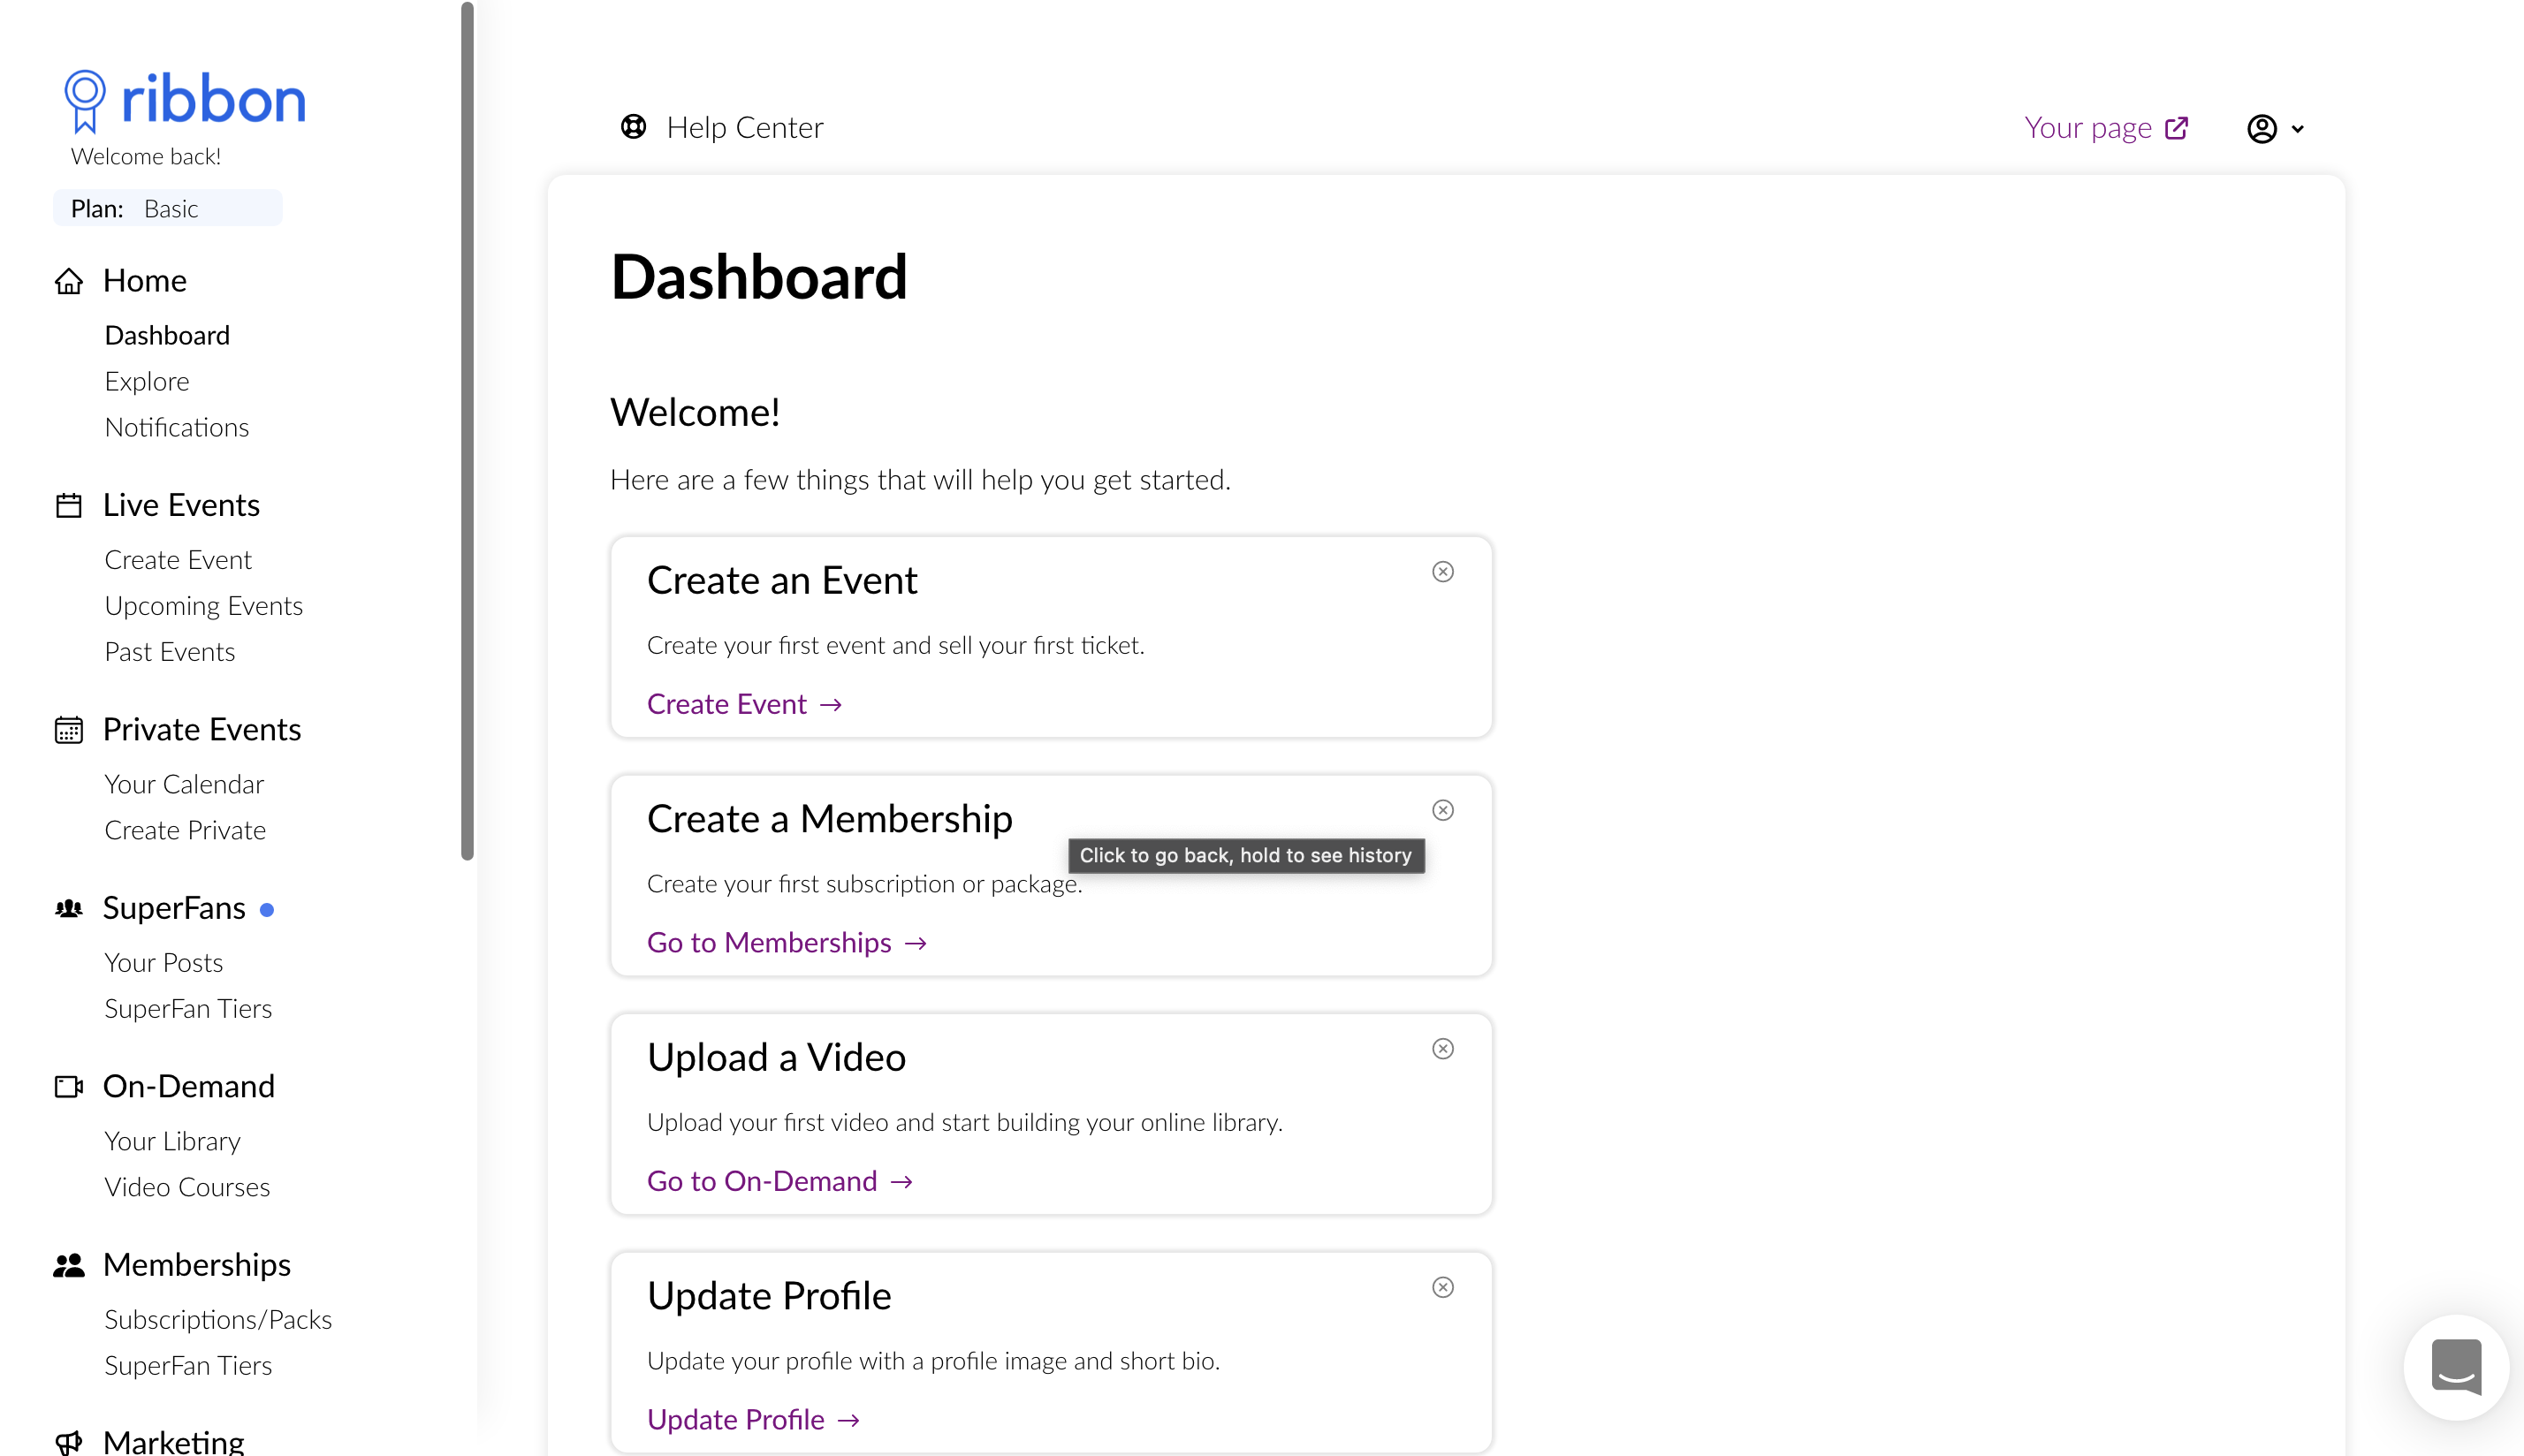The height and width of the screenshot is (1456, 2524).
Task: Switch to the Explore section
Action: (x=147, y=381)
